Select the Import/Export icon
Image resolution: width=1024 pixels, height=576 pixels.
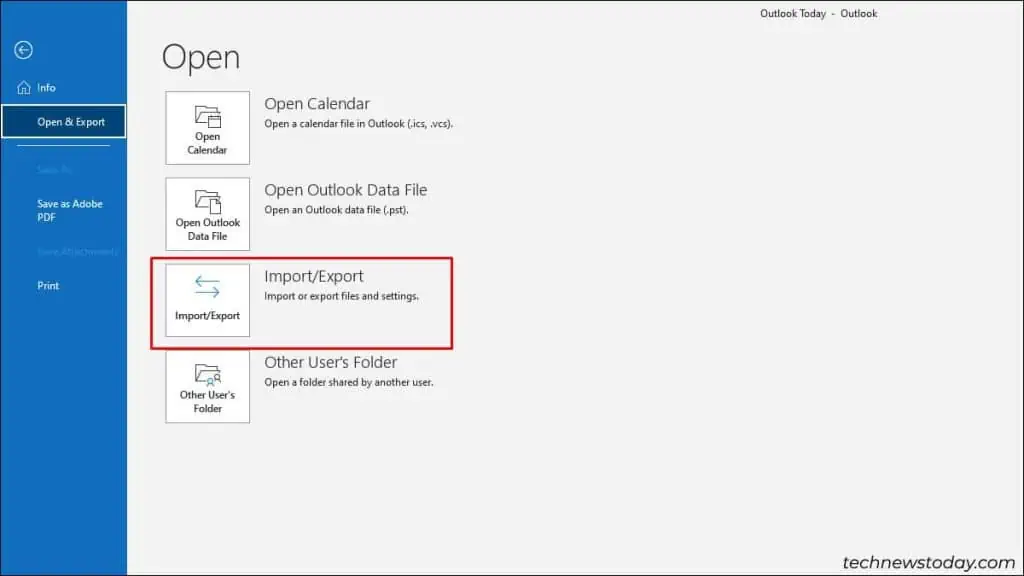(x=207, y=300)
